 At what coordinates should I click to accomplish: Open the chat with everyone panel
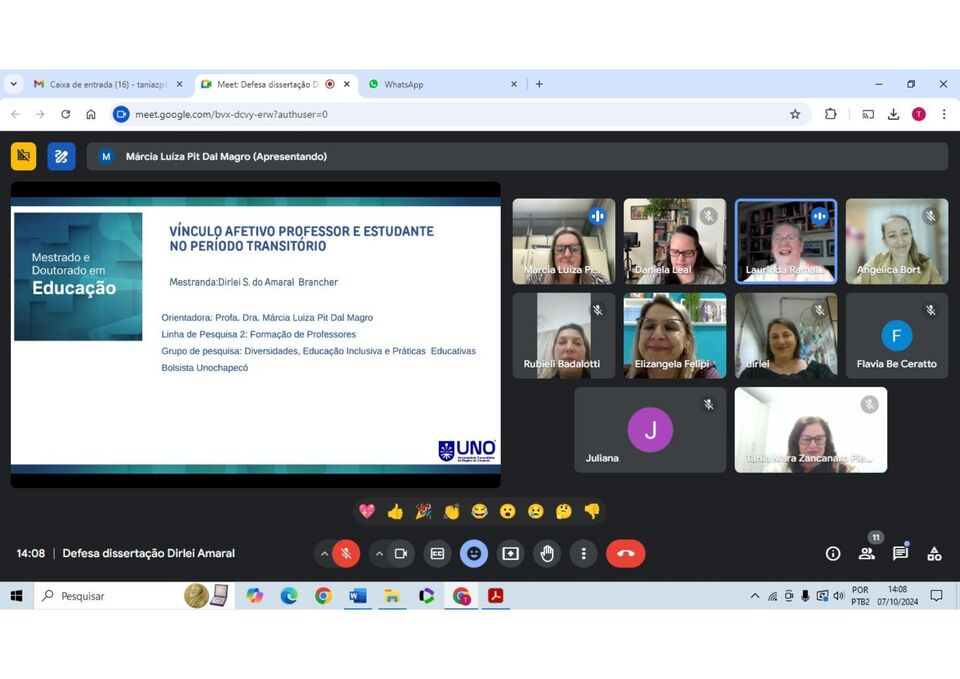900,553
